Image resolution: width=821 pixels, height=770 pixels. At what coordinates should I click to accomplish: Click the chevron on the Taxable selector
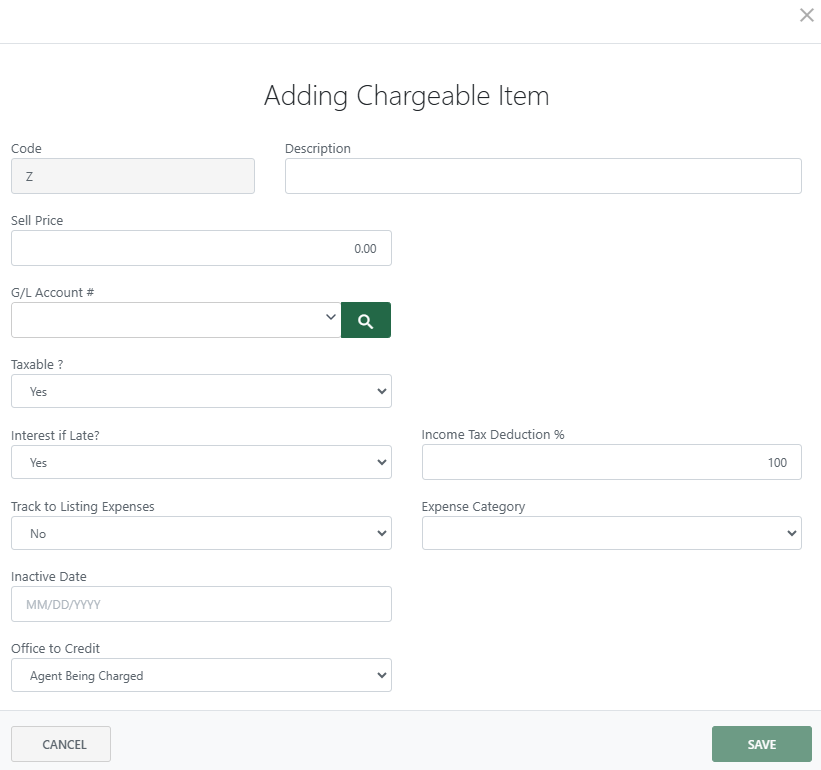click(x=381, y=391)
